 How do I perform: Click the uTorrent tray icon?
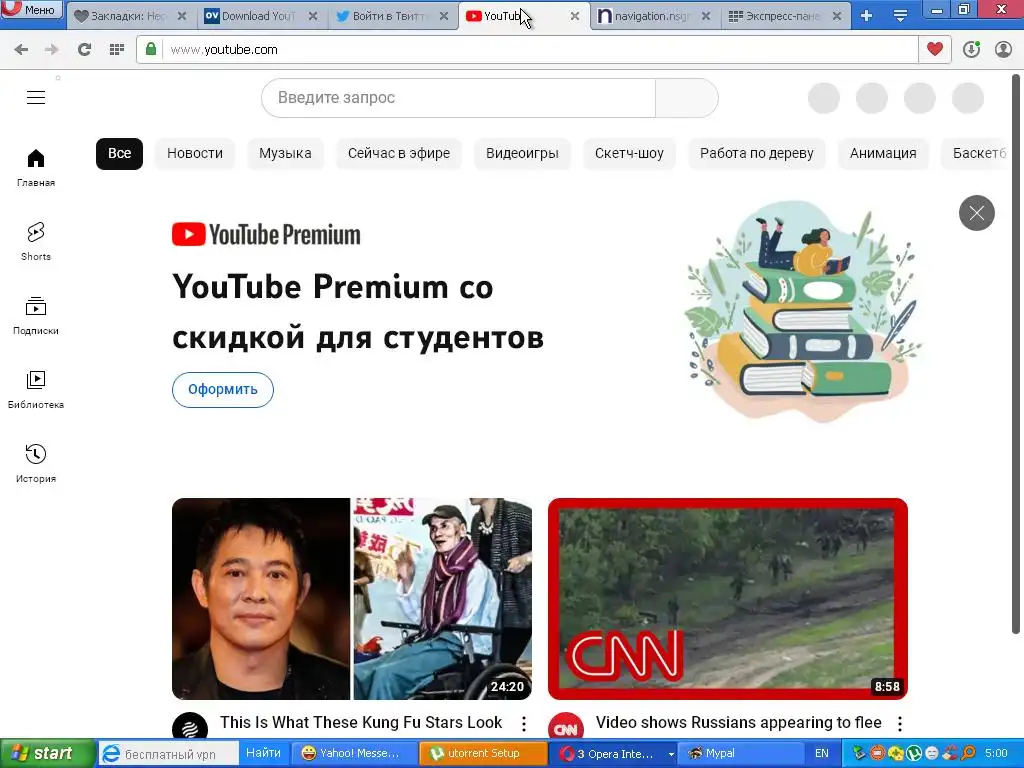pyautogui.click(x=914, y=754)
